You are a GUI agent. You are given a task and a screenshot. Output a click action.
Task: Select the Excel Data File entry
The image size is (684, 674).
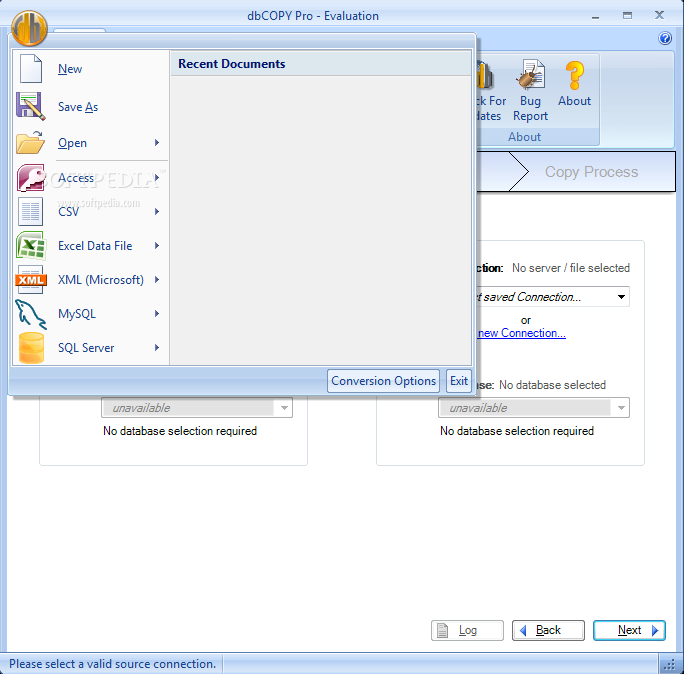pos(90,246)
